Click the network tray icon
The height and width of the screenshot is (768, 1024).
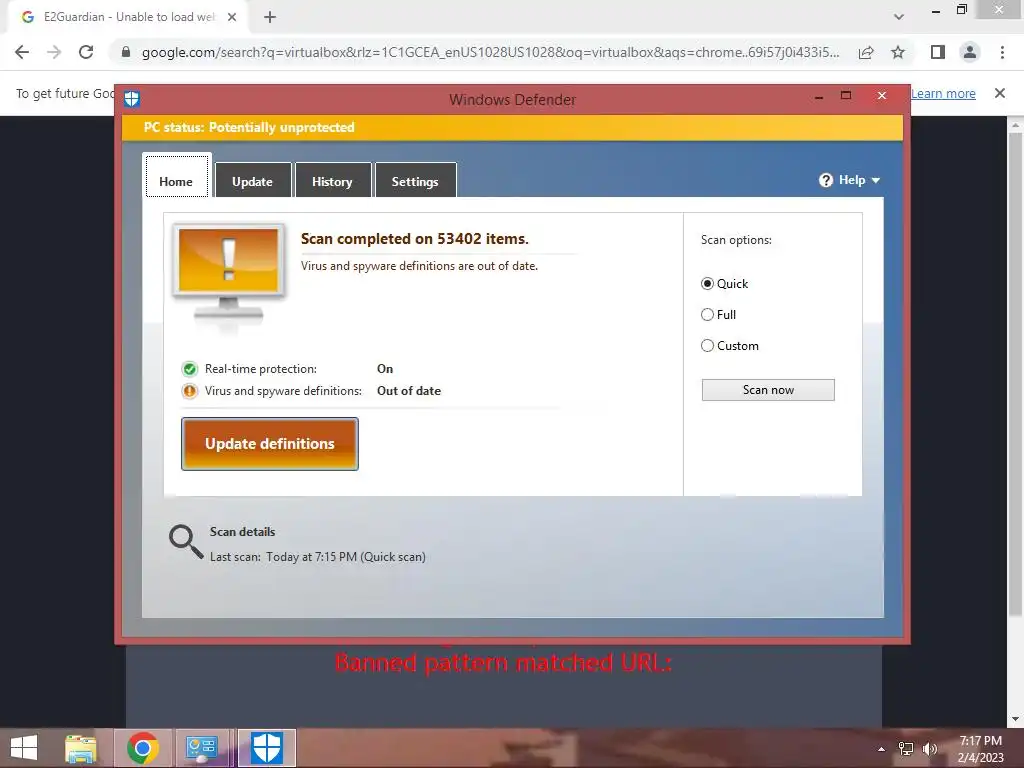pos(906,749)
